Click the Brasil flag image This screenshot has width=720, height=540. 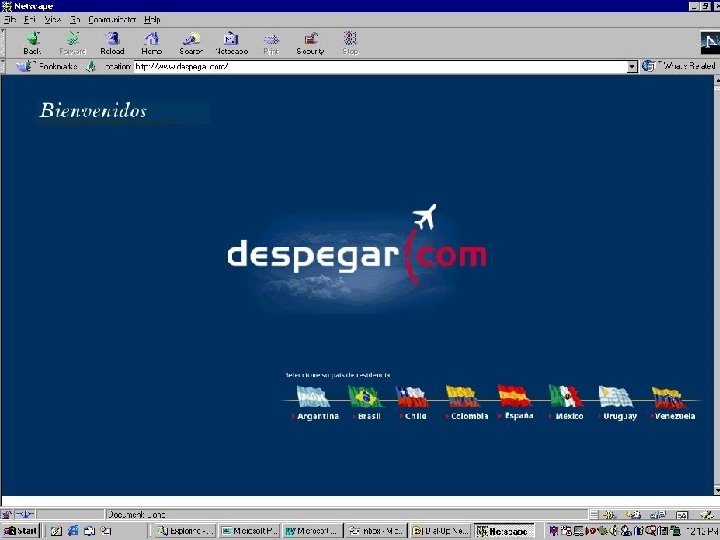pos(365,396)
